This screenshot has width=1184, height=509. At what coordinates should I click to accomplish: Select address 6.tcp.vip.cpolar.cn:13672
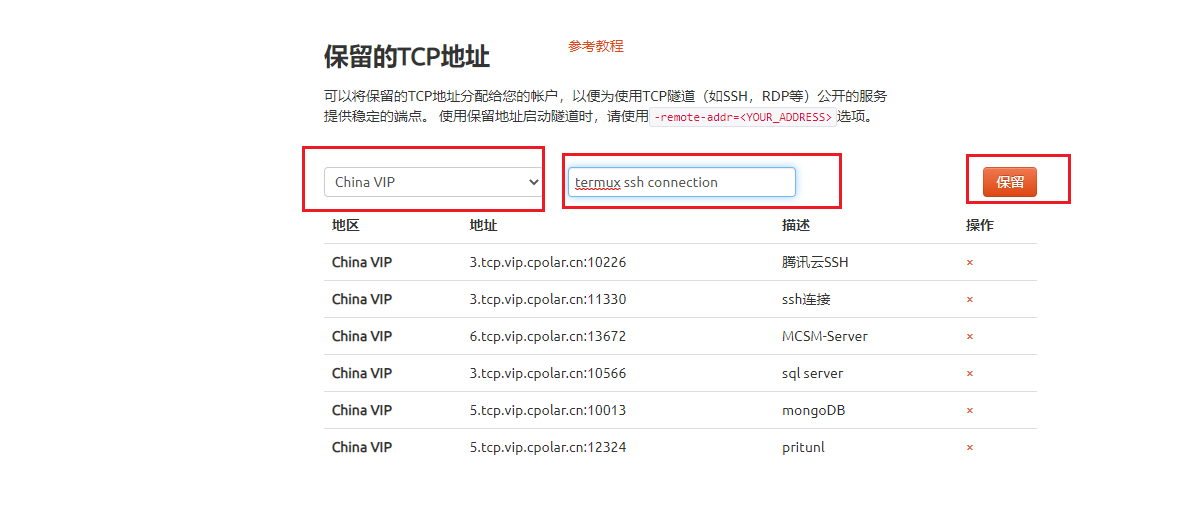tap(547, 337)
